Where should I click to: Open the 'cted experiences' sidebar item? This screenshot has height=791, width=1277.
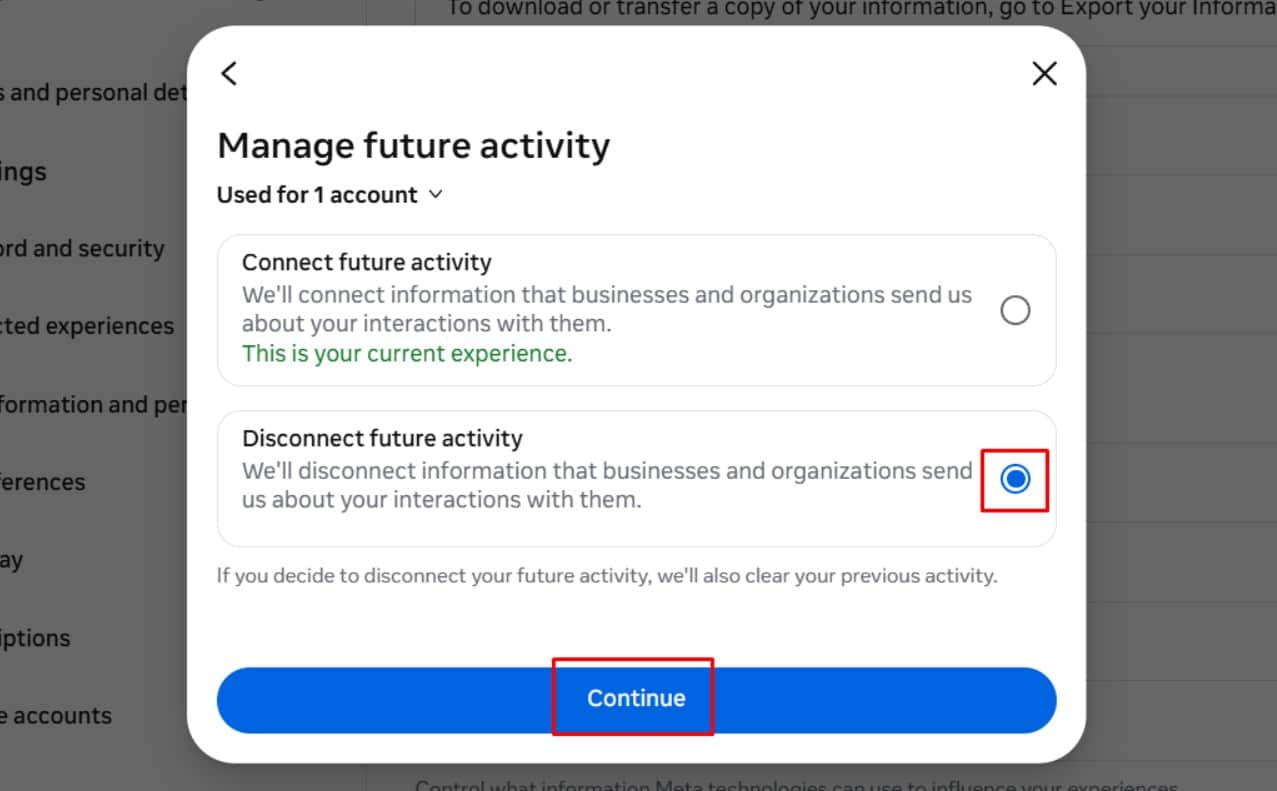tap(87, 326)
